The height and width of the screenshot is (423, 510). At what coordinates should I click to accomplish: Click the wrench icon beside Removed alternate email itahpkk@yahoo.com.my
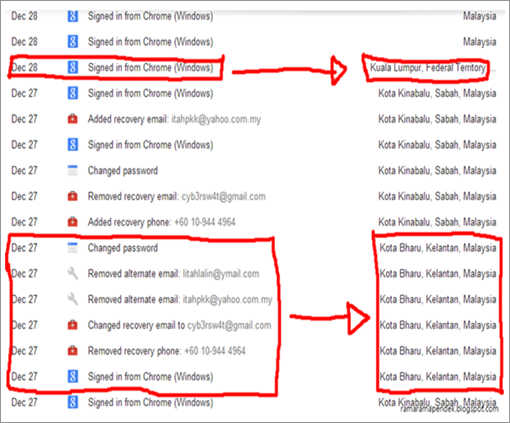click(73, 299)
